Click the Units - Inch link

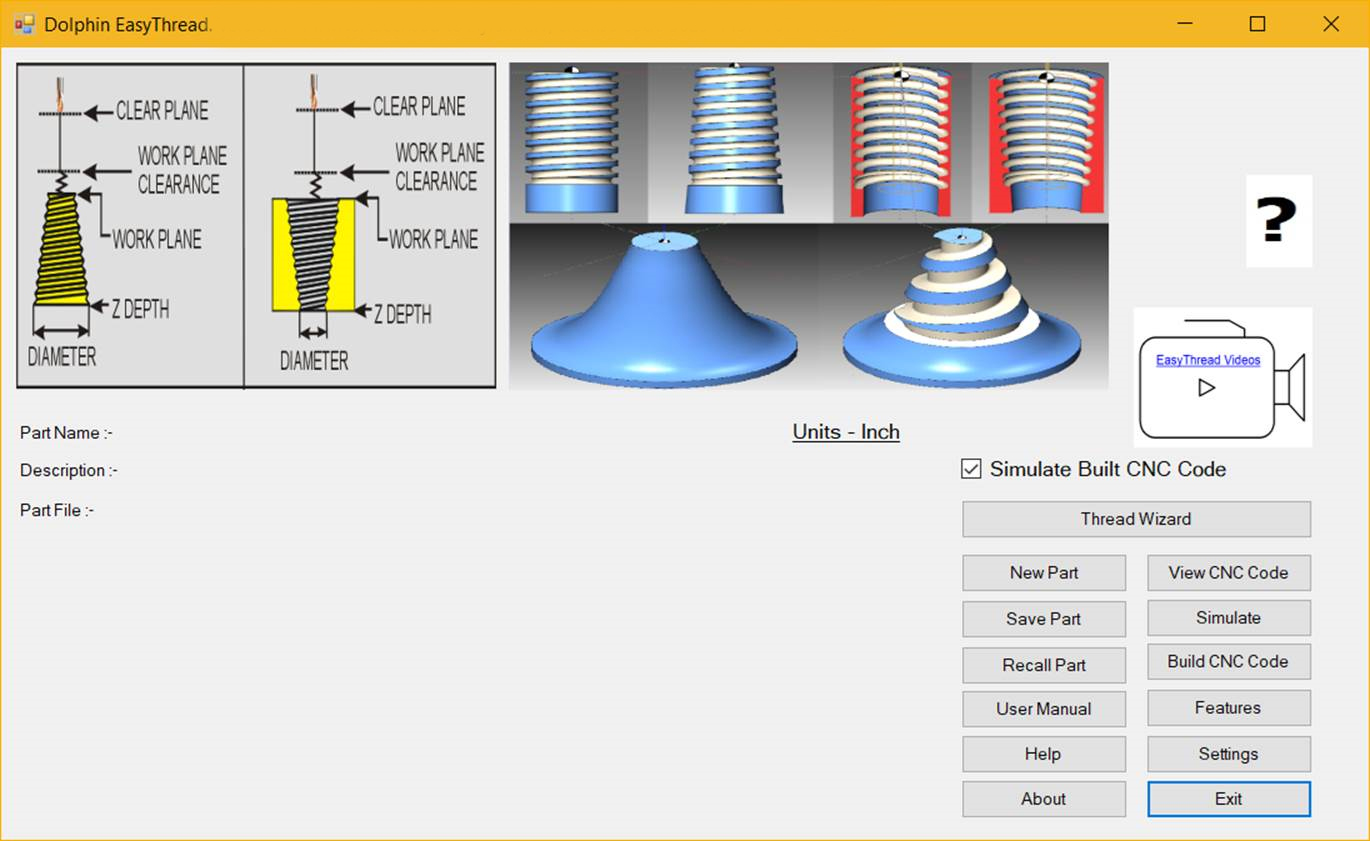(845, 432)
